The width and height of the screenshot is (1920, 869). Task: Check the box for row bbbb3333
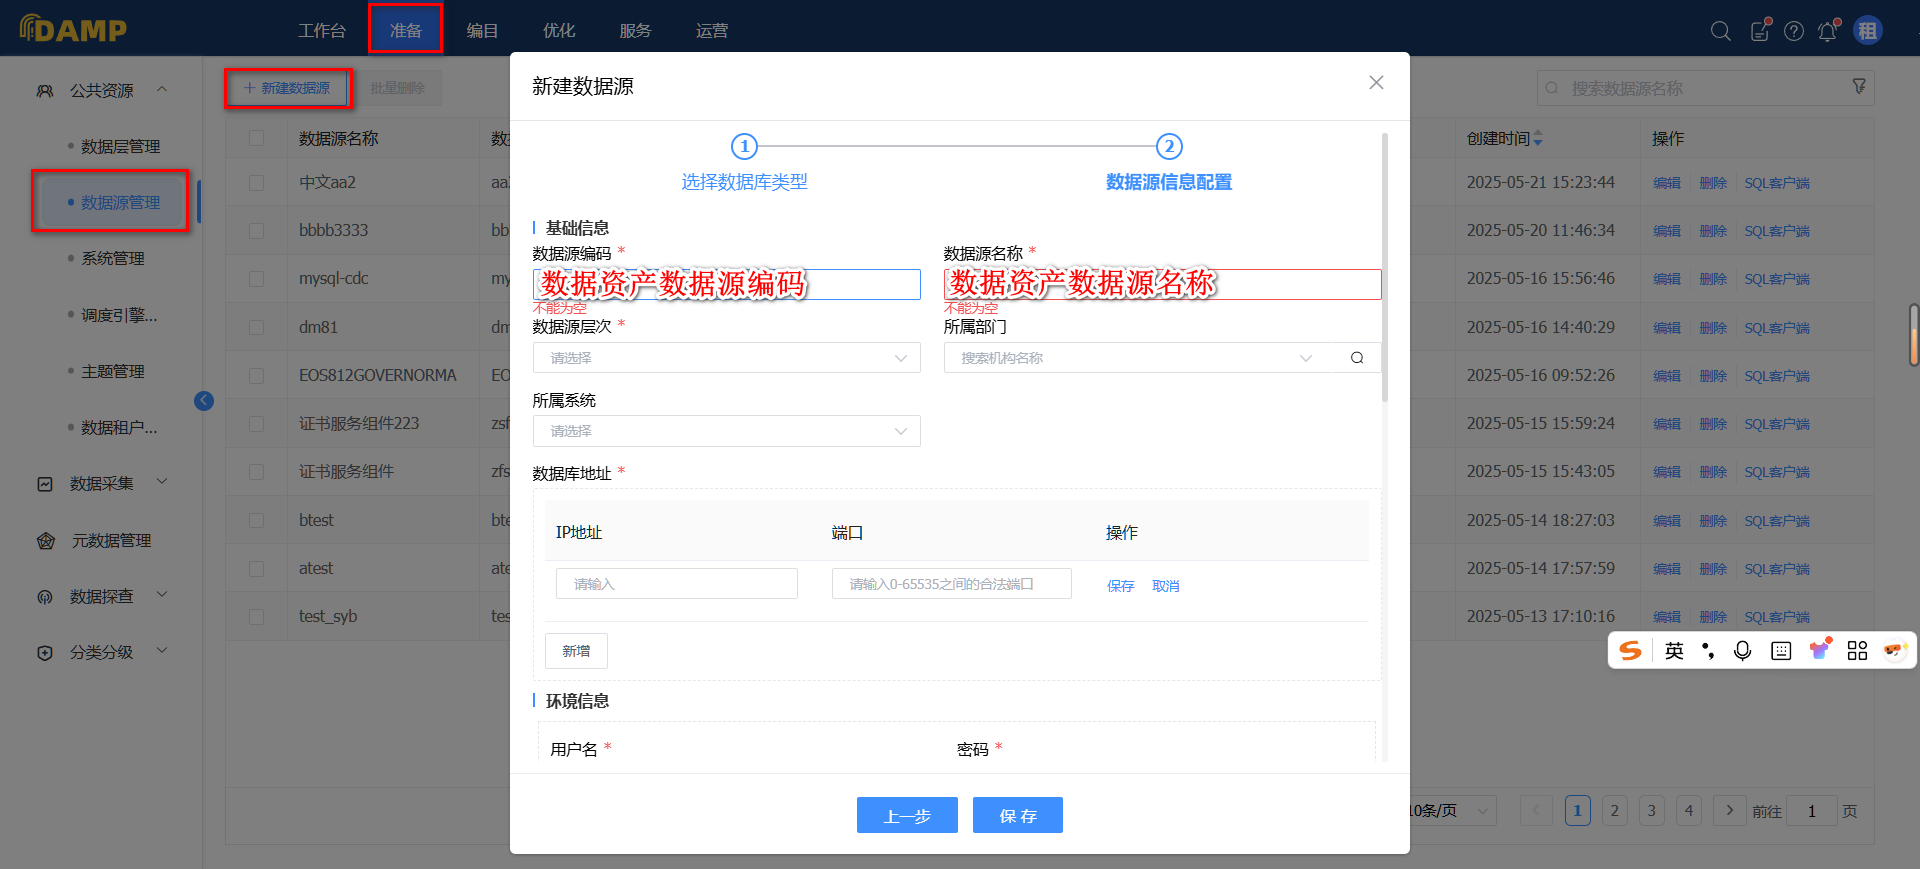(257, 231)
